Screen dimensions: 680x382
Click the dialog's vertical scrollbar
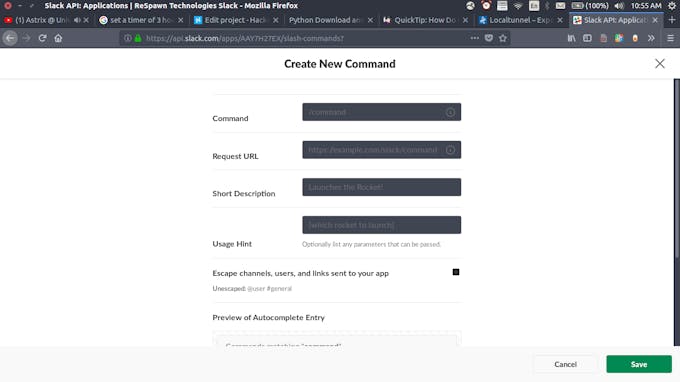[x=677, y=212]
